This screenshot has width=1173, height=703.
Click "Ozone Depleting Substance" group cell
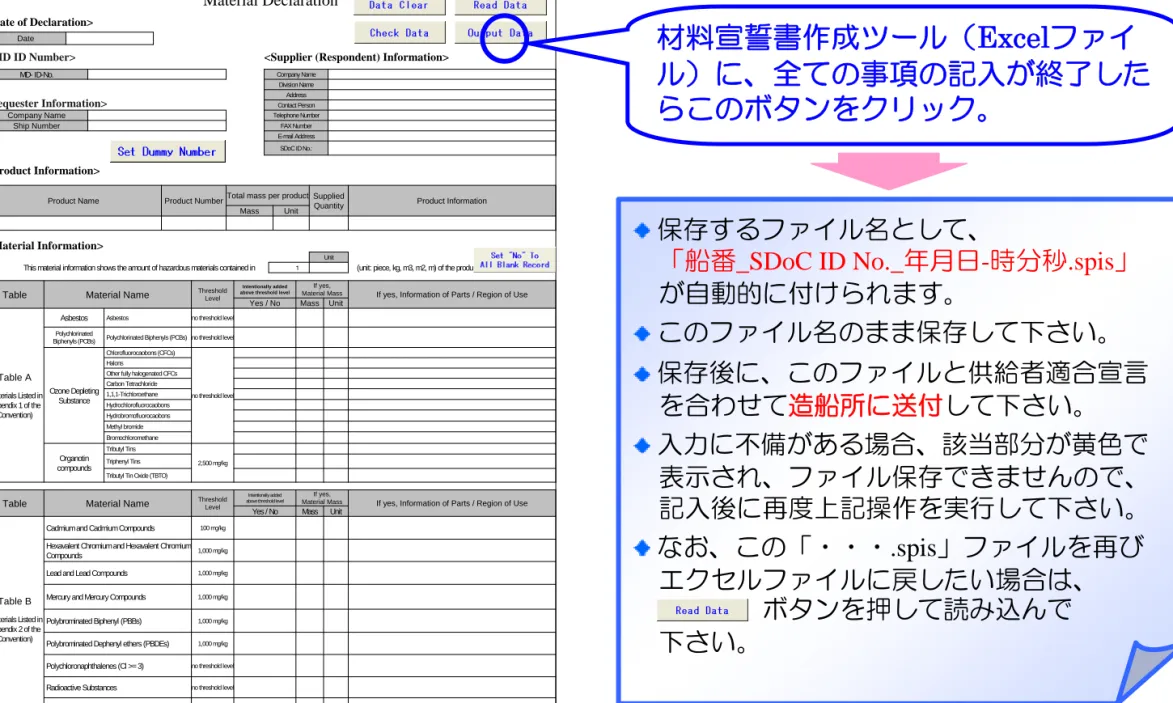click(74, 396)
